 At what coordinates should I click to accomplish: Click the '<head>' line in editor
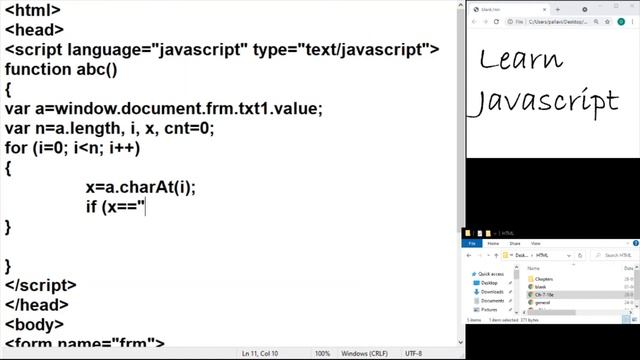(x=34, y=30)
